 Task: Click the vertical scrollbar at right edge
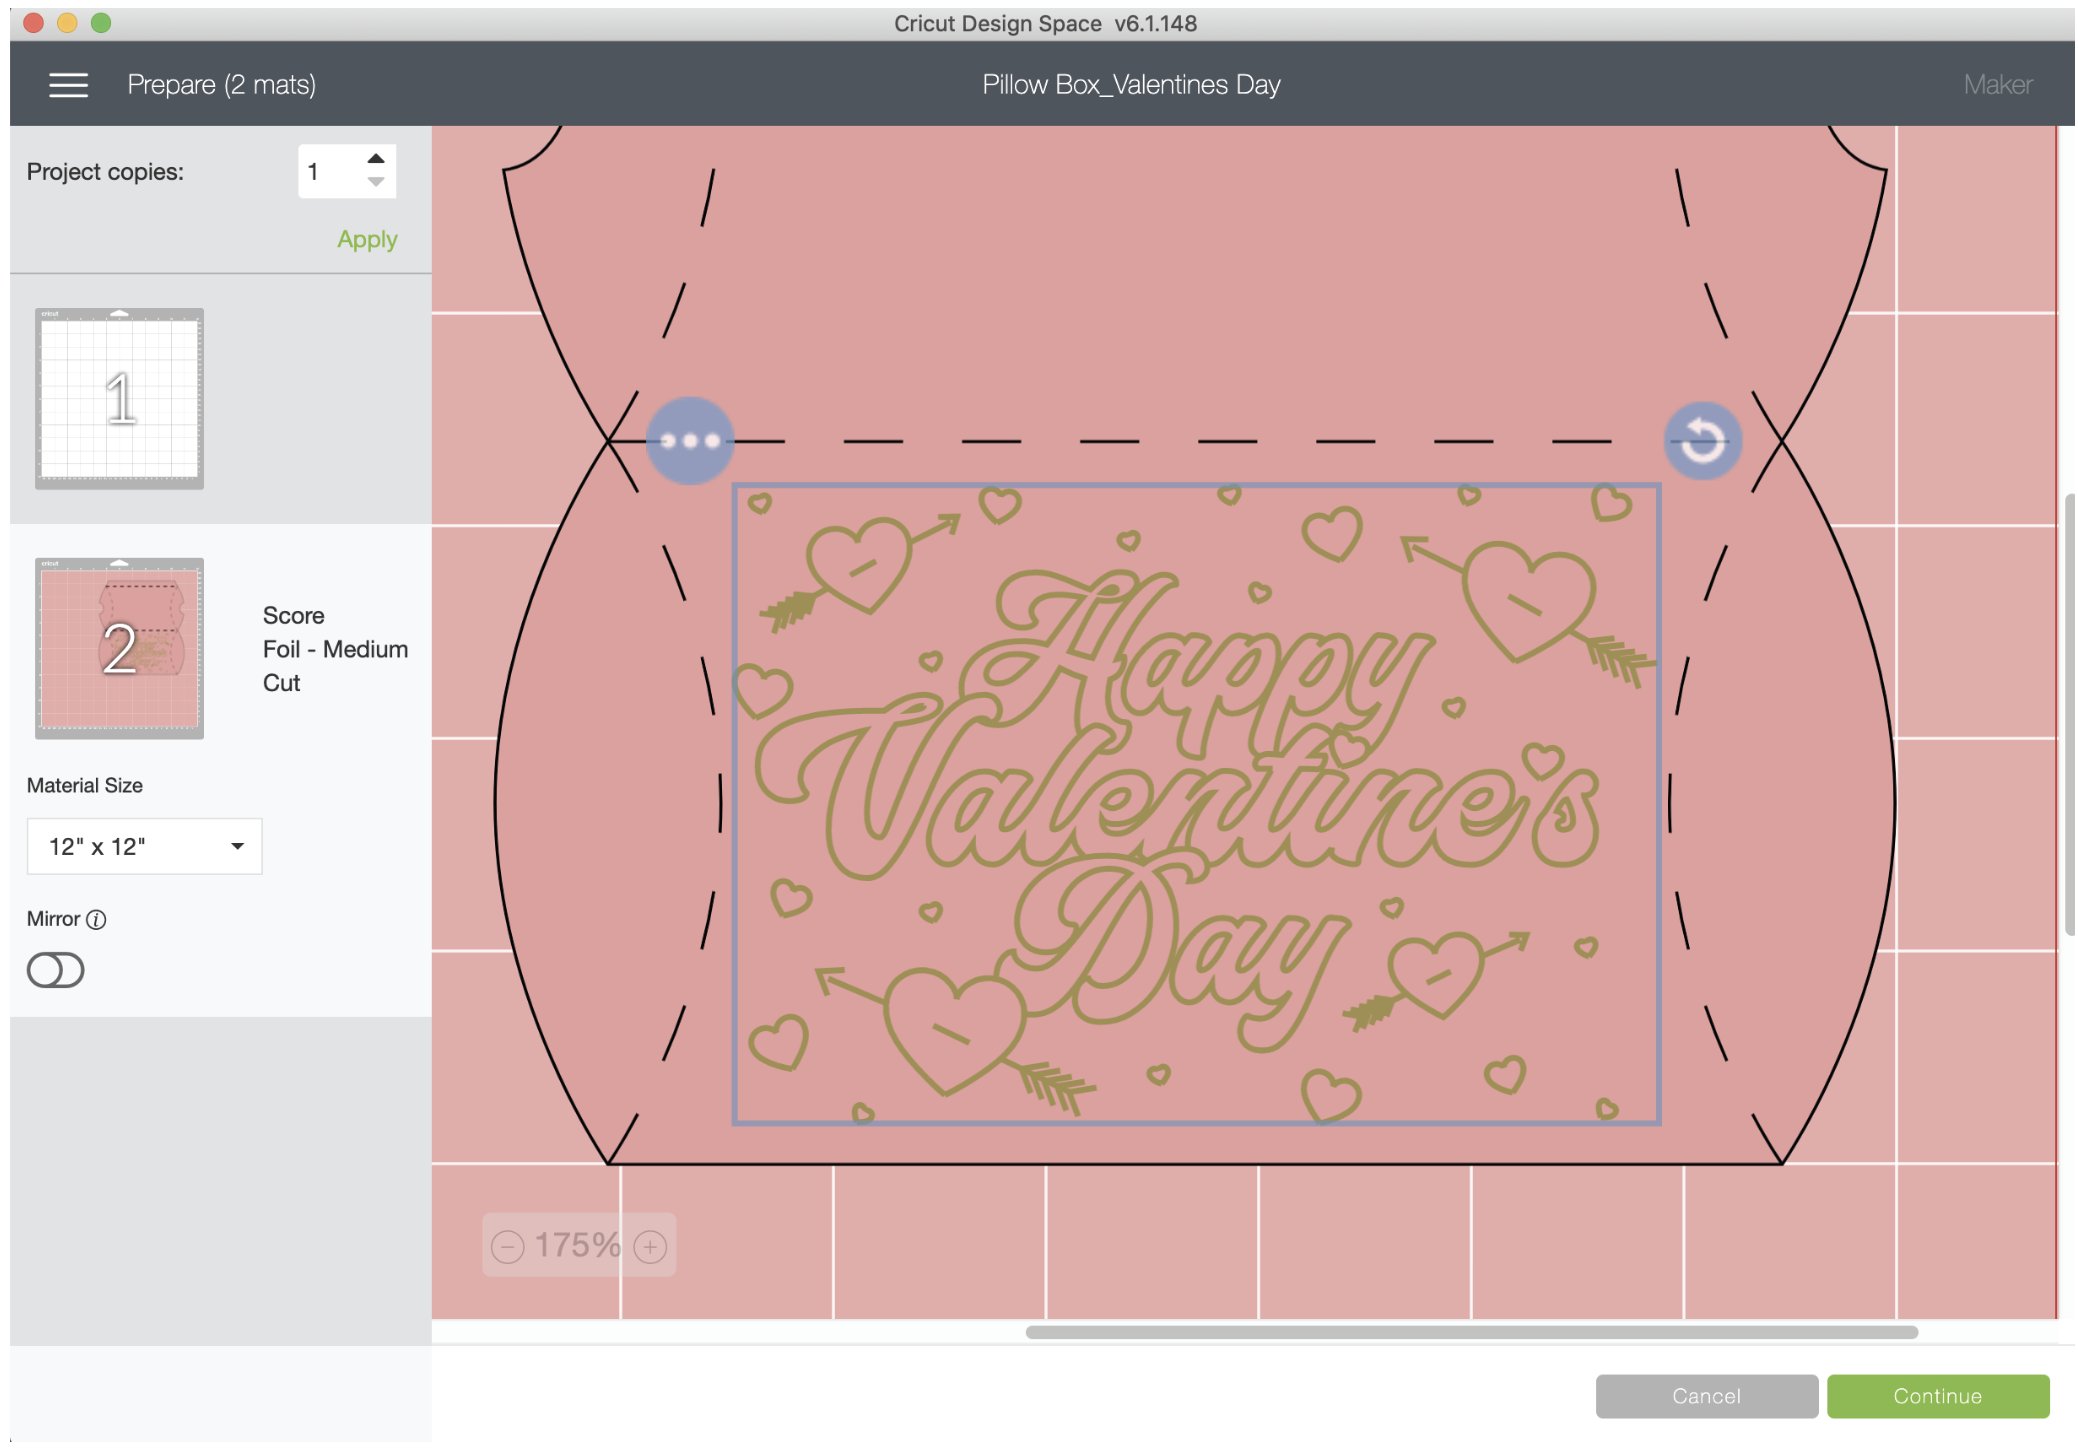(x=2068, y=714)
